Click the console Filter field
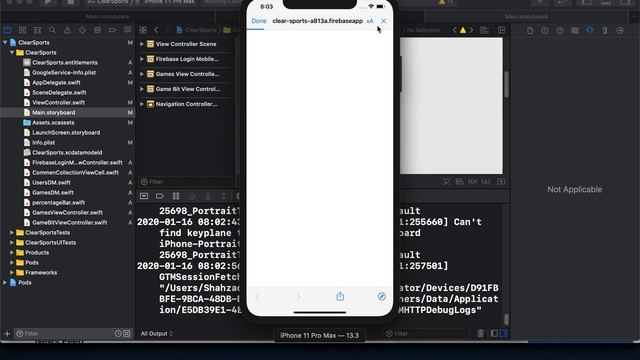Viewport: 640px width, 360px height. [427, 333]
